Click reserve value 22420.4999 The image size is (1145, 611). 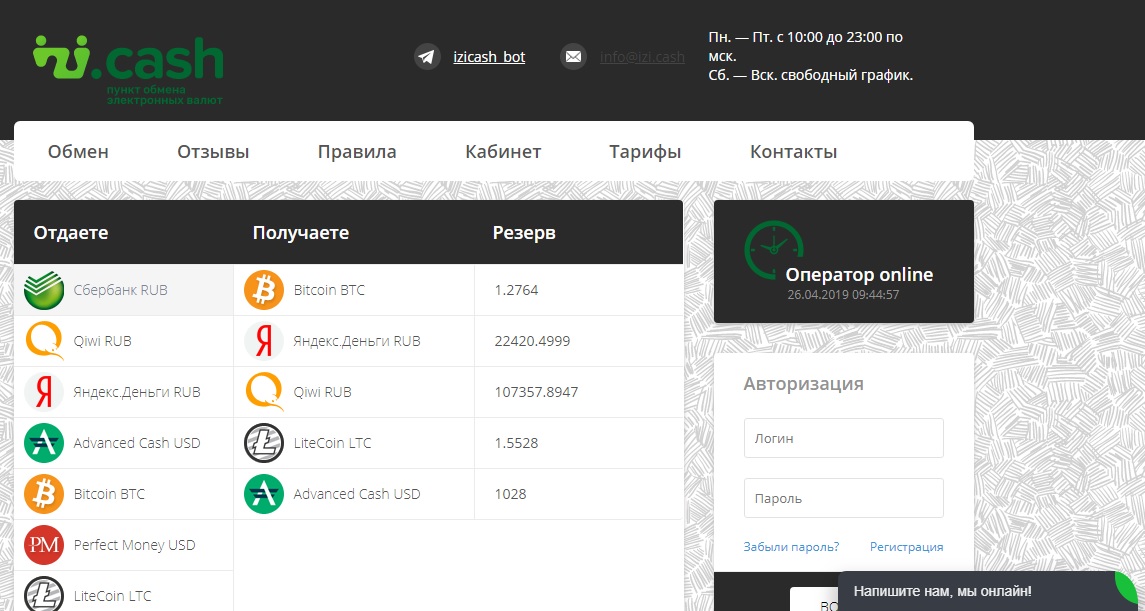click(532, 341)
